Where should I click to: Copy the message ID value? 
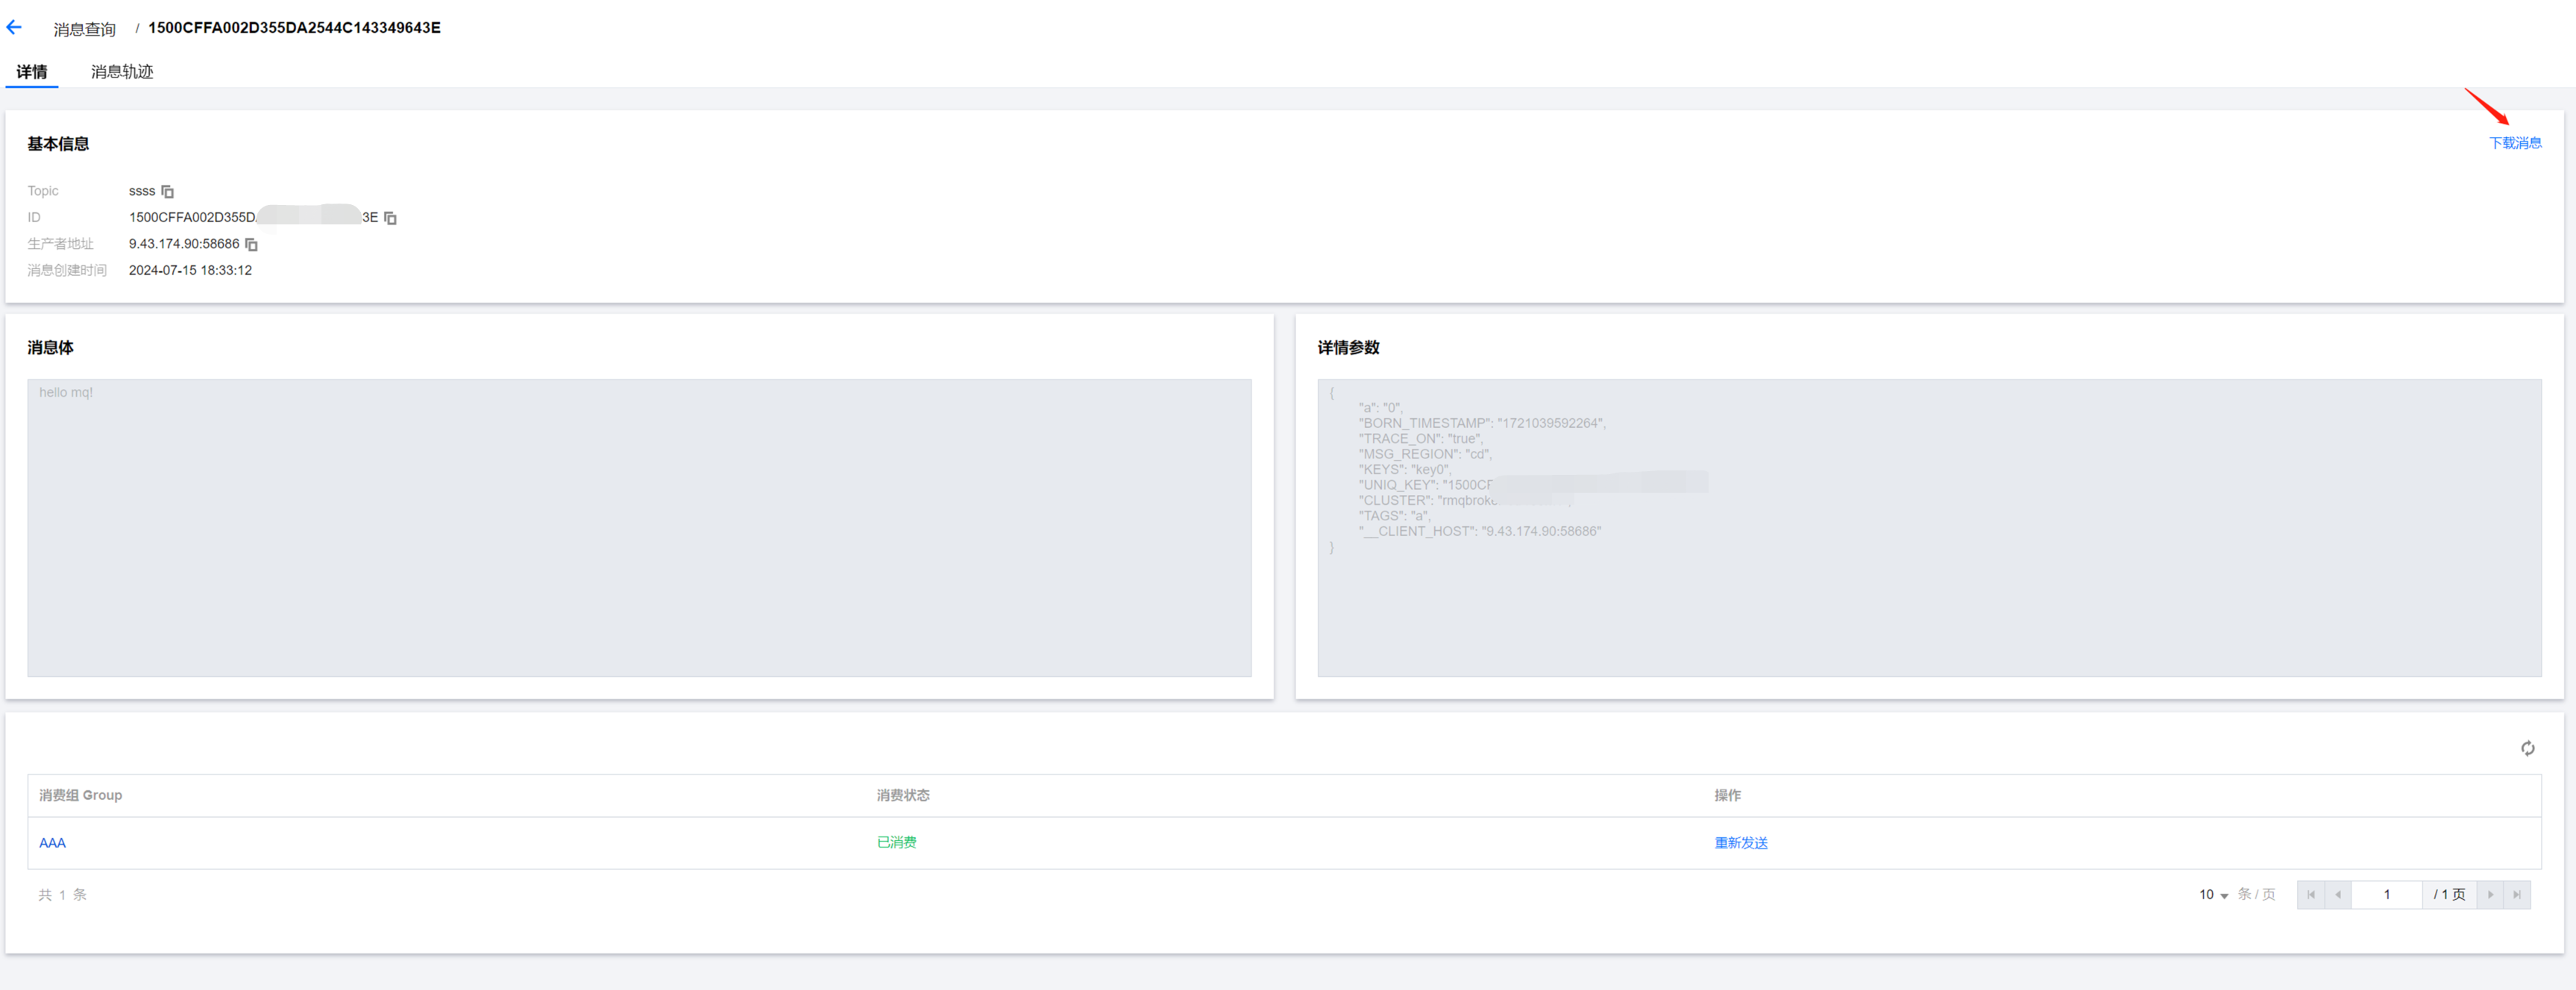391,218
